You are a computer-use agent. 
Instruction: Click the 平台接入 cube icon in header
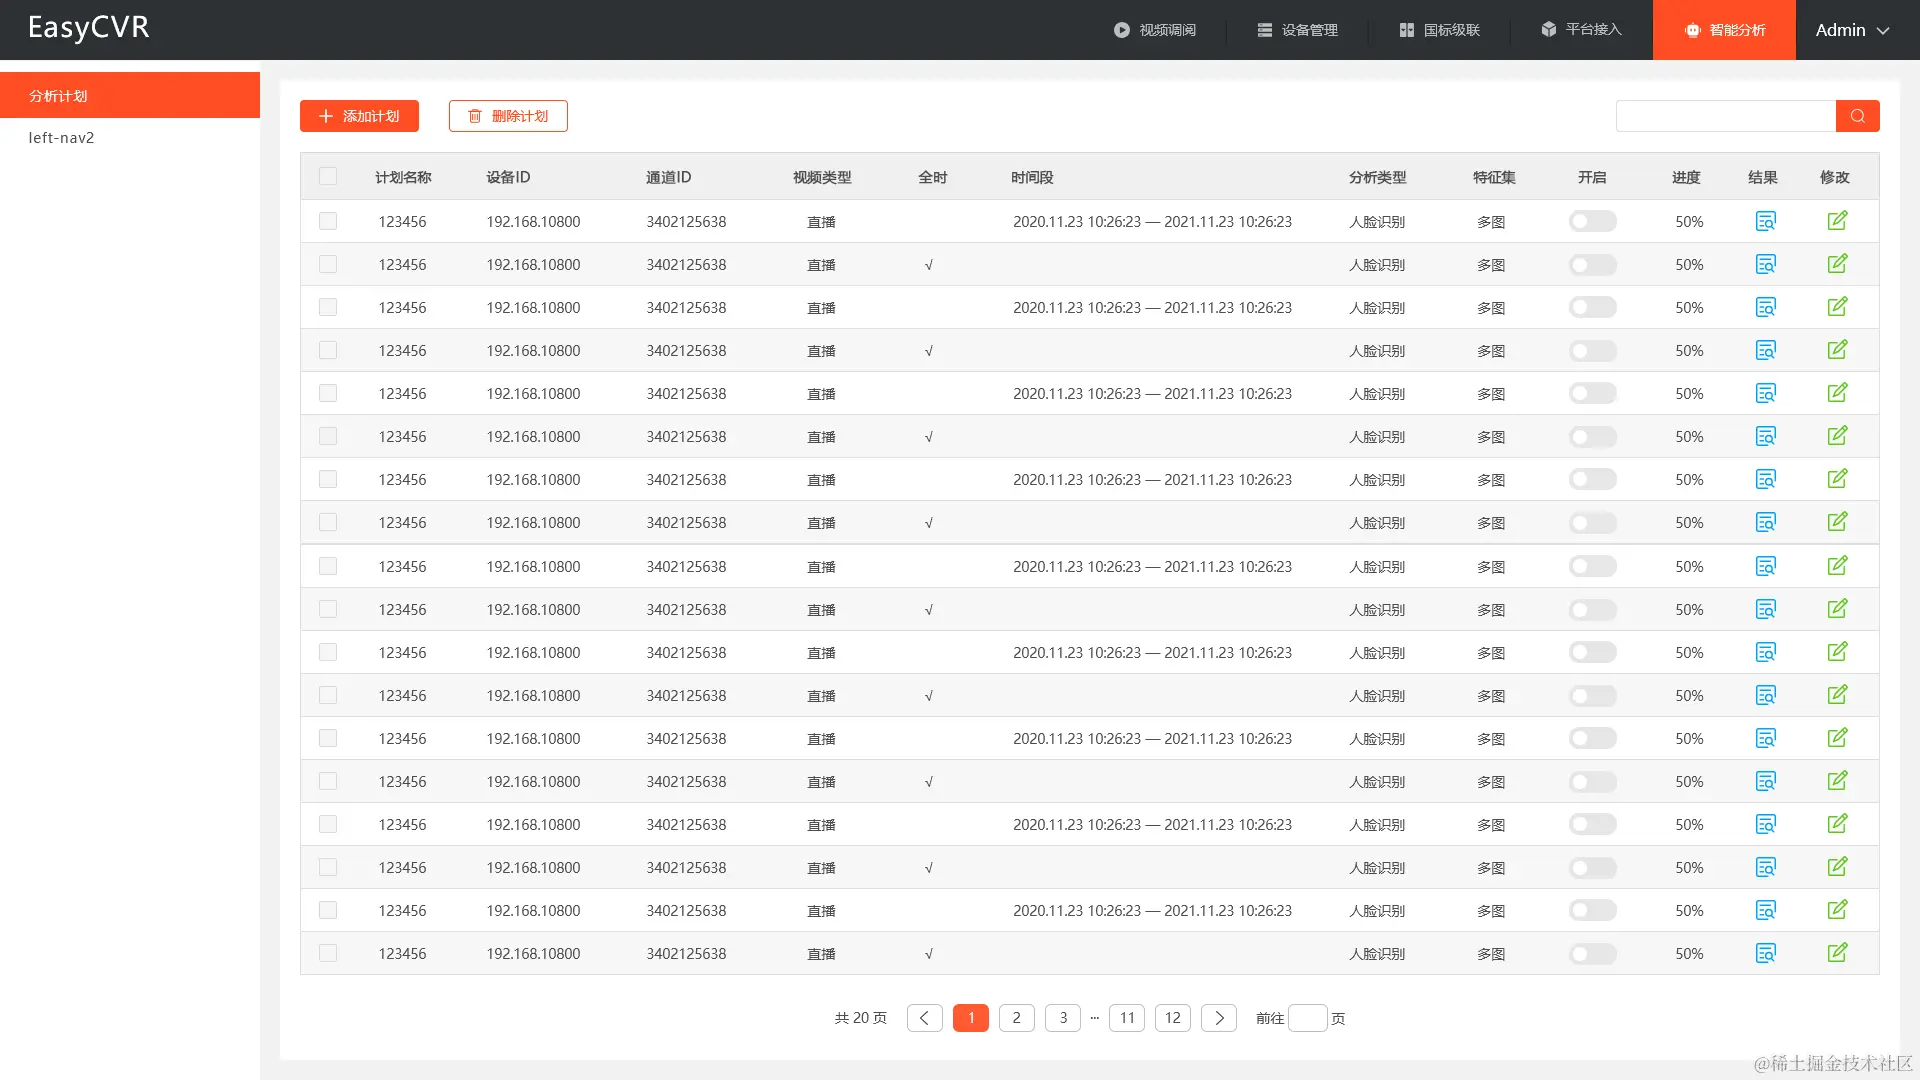click(x=1548, y=29)
